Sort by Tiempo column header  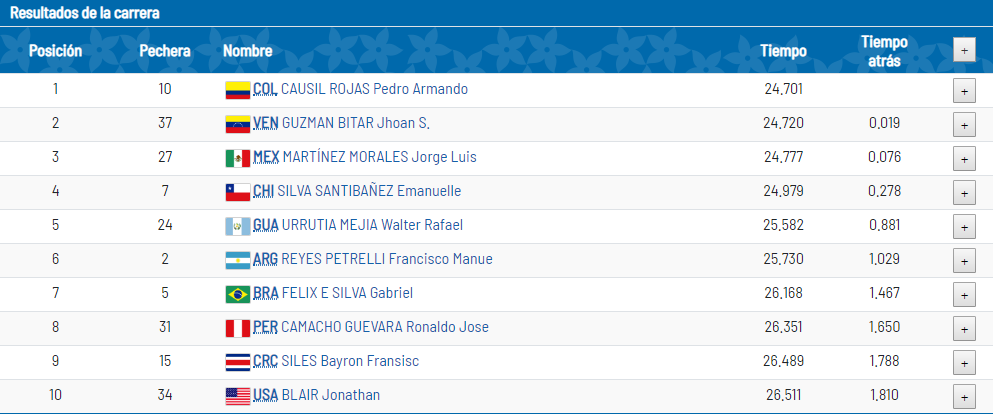click(x=783, y=50)
